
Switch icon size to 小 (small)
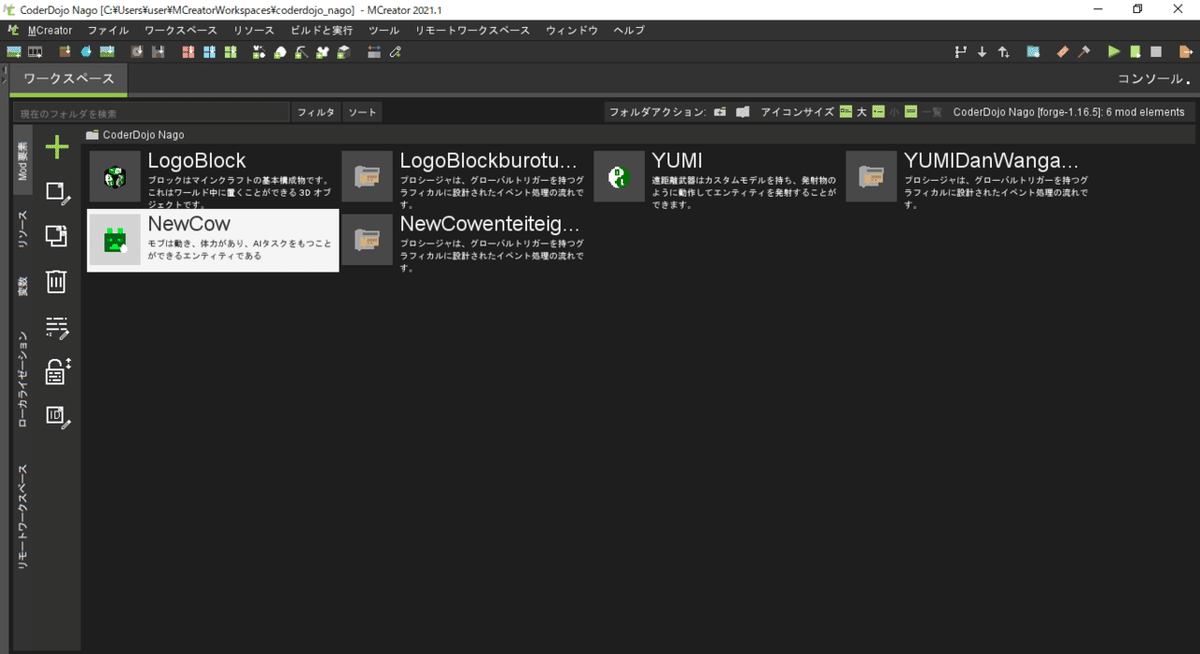[x=877, y=112]
